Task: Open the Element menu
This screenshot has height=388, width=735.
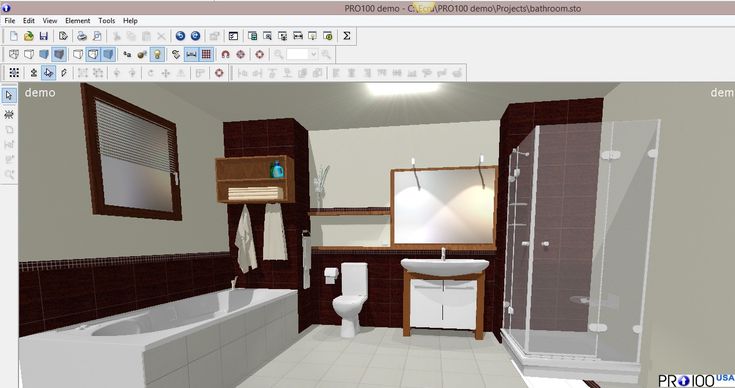Action: click(77, 21)
